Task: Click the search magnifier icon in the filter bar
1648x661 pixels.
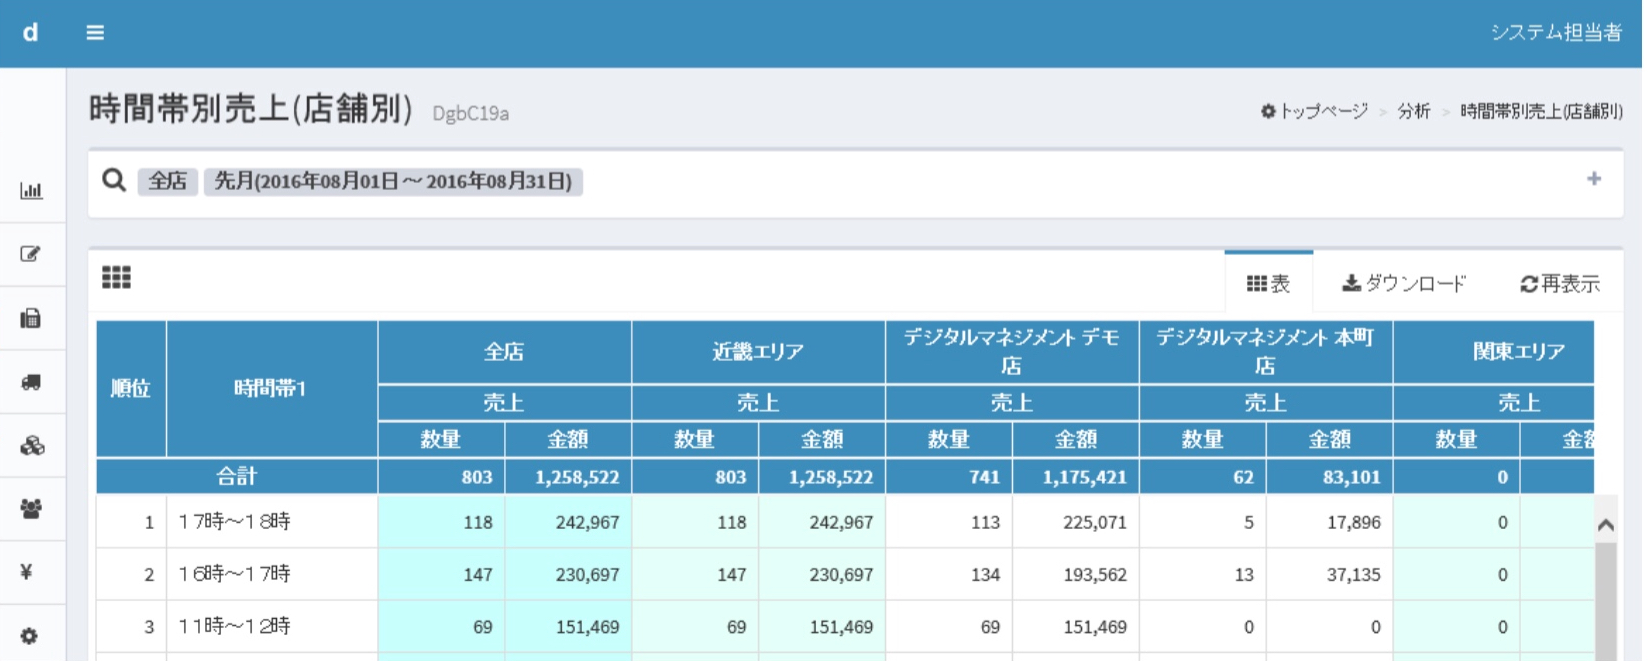Action: pos(114,180)
